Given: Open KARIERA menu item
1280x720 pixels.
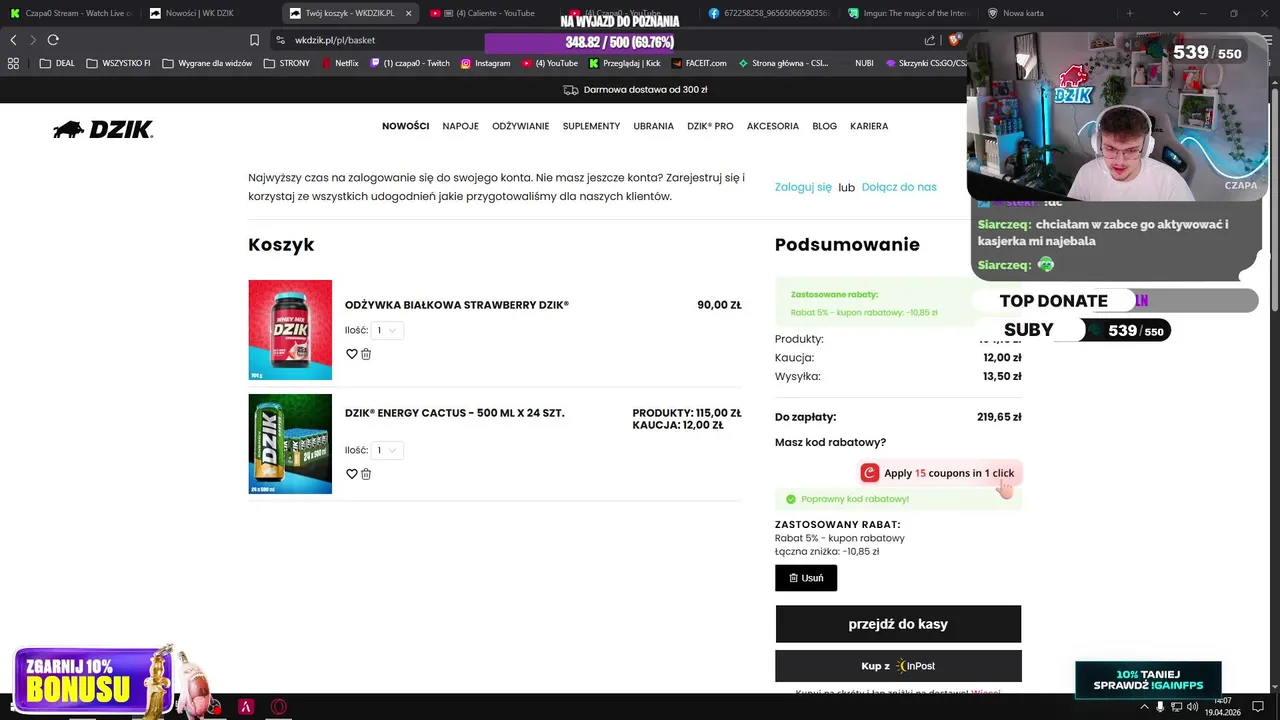Looking at the screenshot, I should click(869, 126).
